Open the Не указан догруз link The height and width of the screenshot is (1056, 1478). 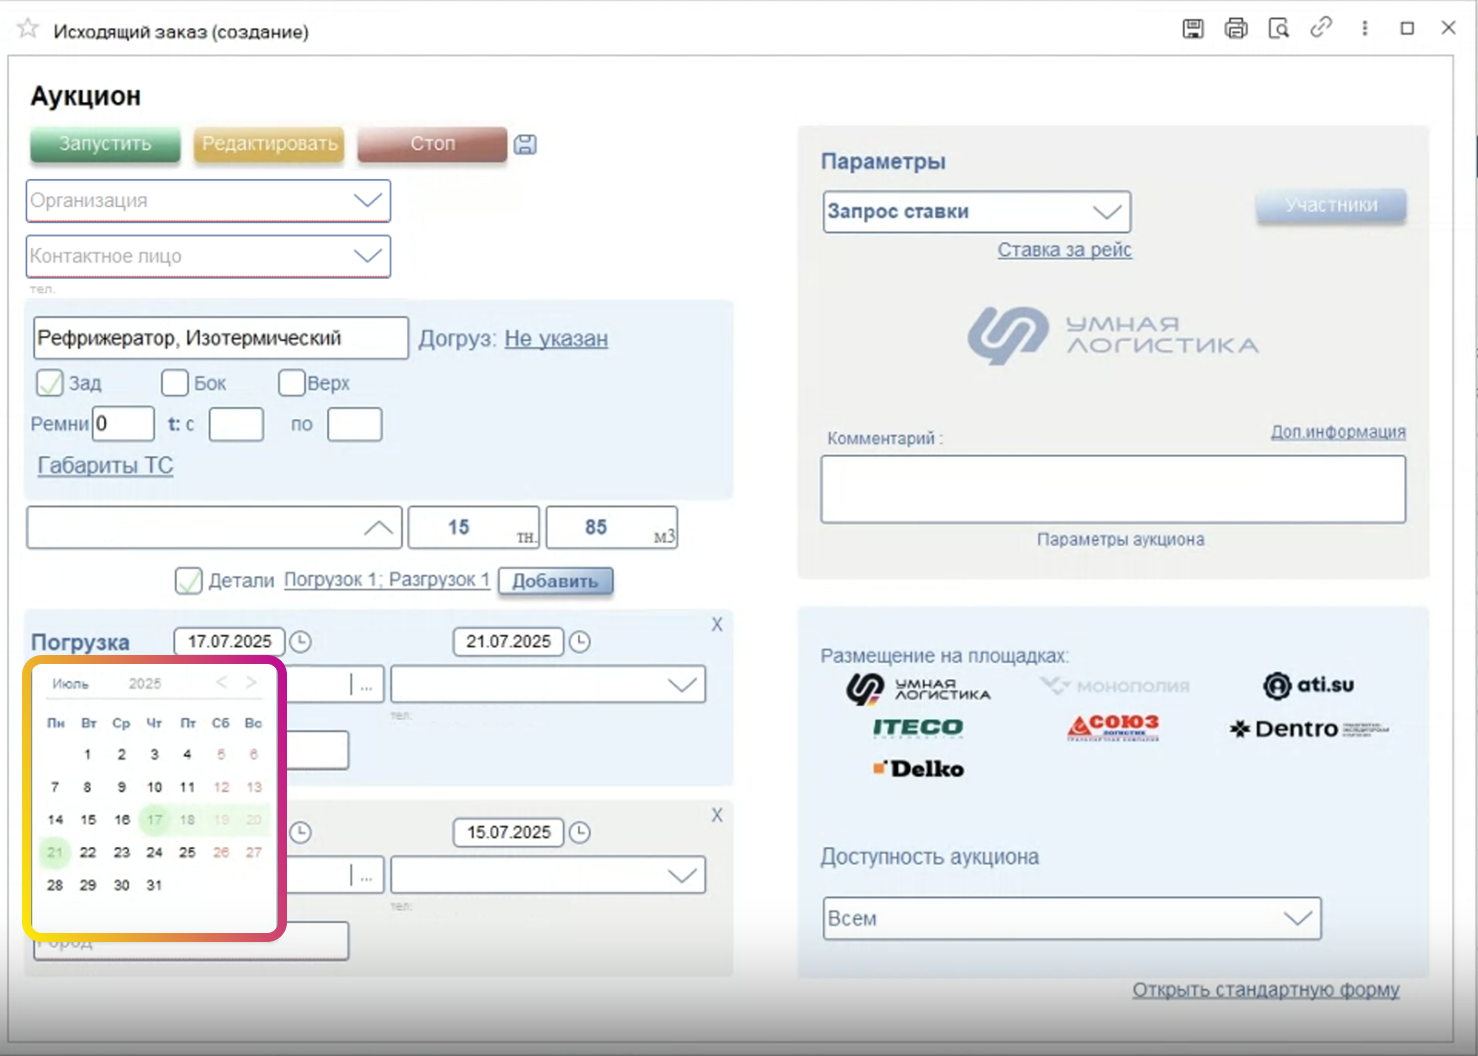tap(556, 339)
